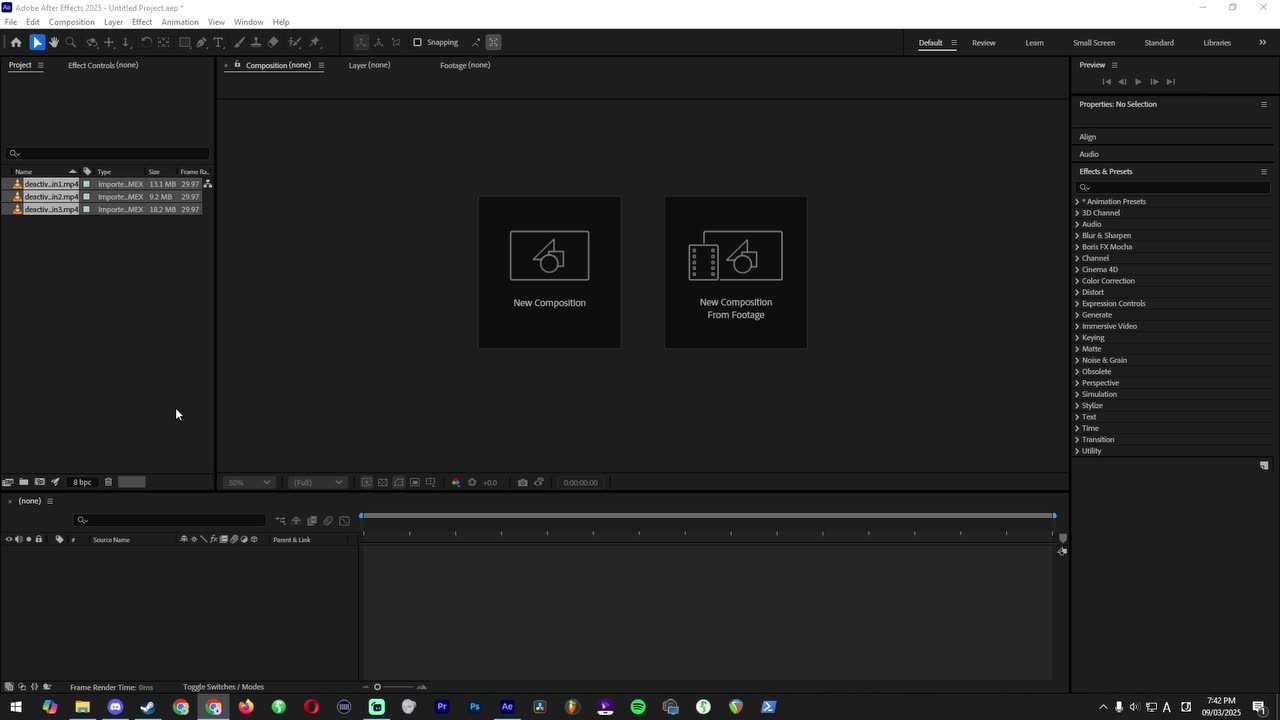Viewport: 1280px width, 720px height.
Task: Open Firefox from the taskbar
Action: click(246, 707)
